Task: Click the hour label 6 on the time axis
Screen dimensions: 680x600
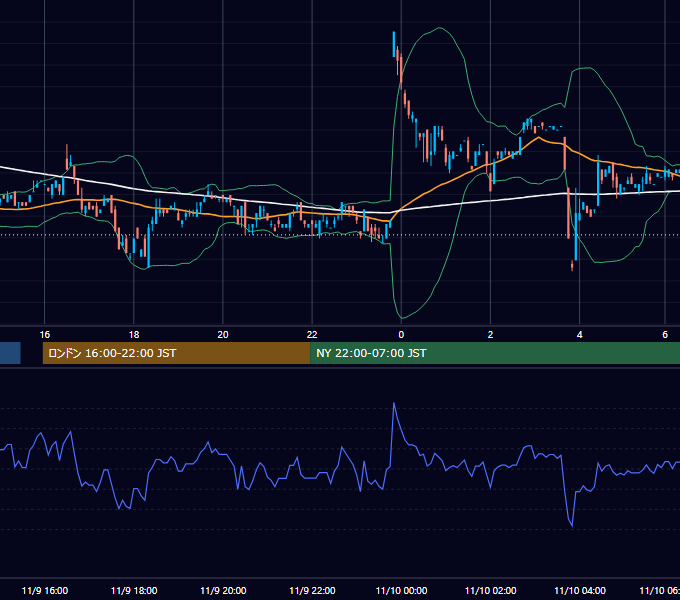Action: (665, 335)
